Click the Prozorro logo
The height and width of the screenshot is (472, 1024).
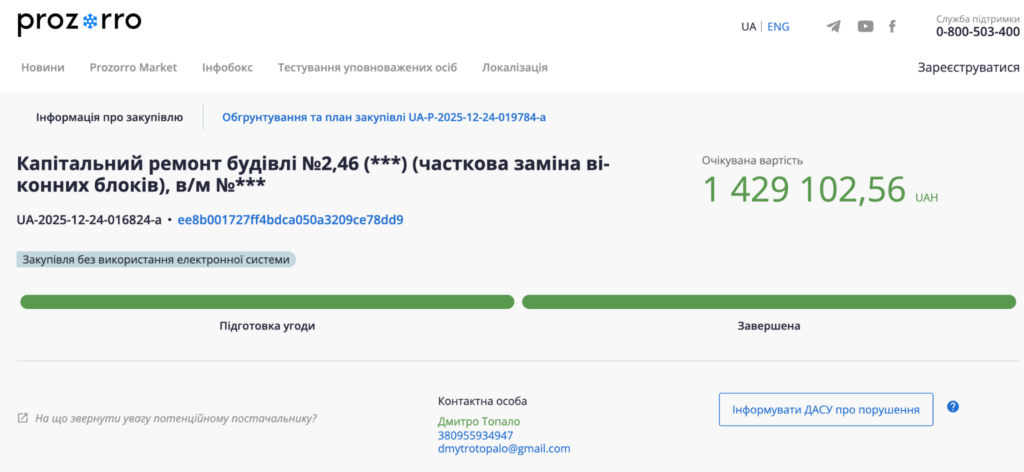click(x=79, y=22)
